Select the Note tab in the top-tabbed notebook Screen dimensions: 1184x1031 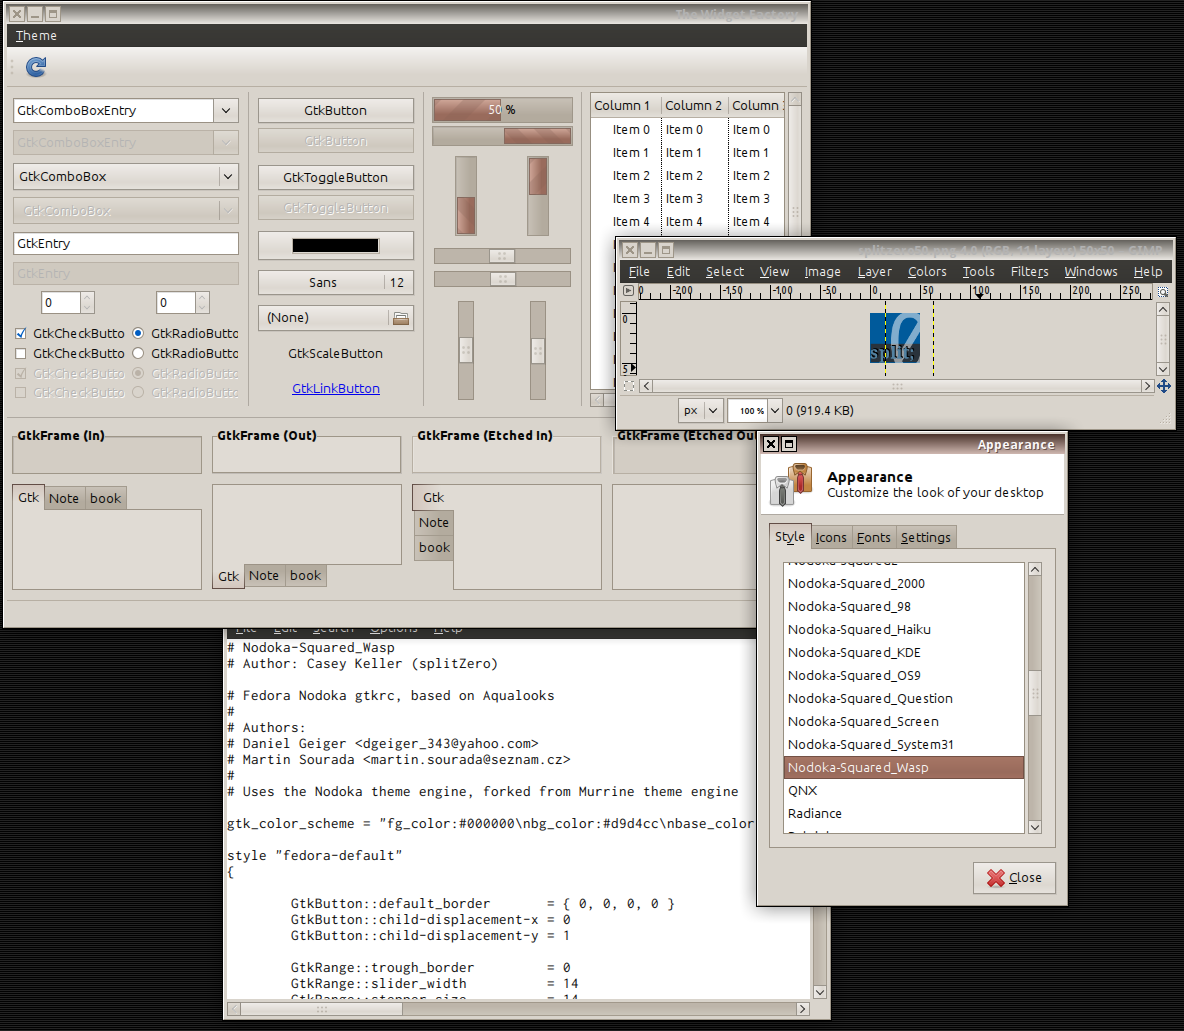click(x=63, y=499)
